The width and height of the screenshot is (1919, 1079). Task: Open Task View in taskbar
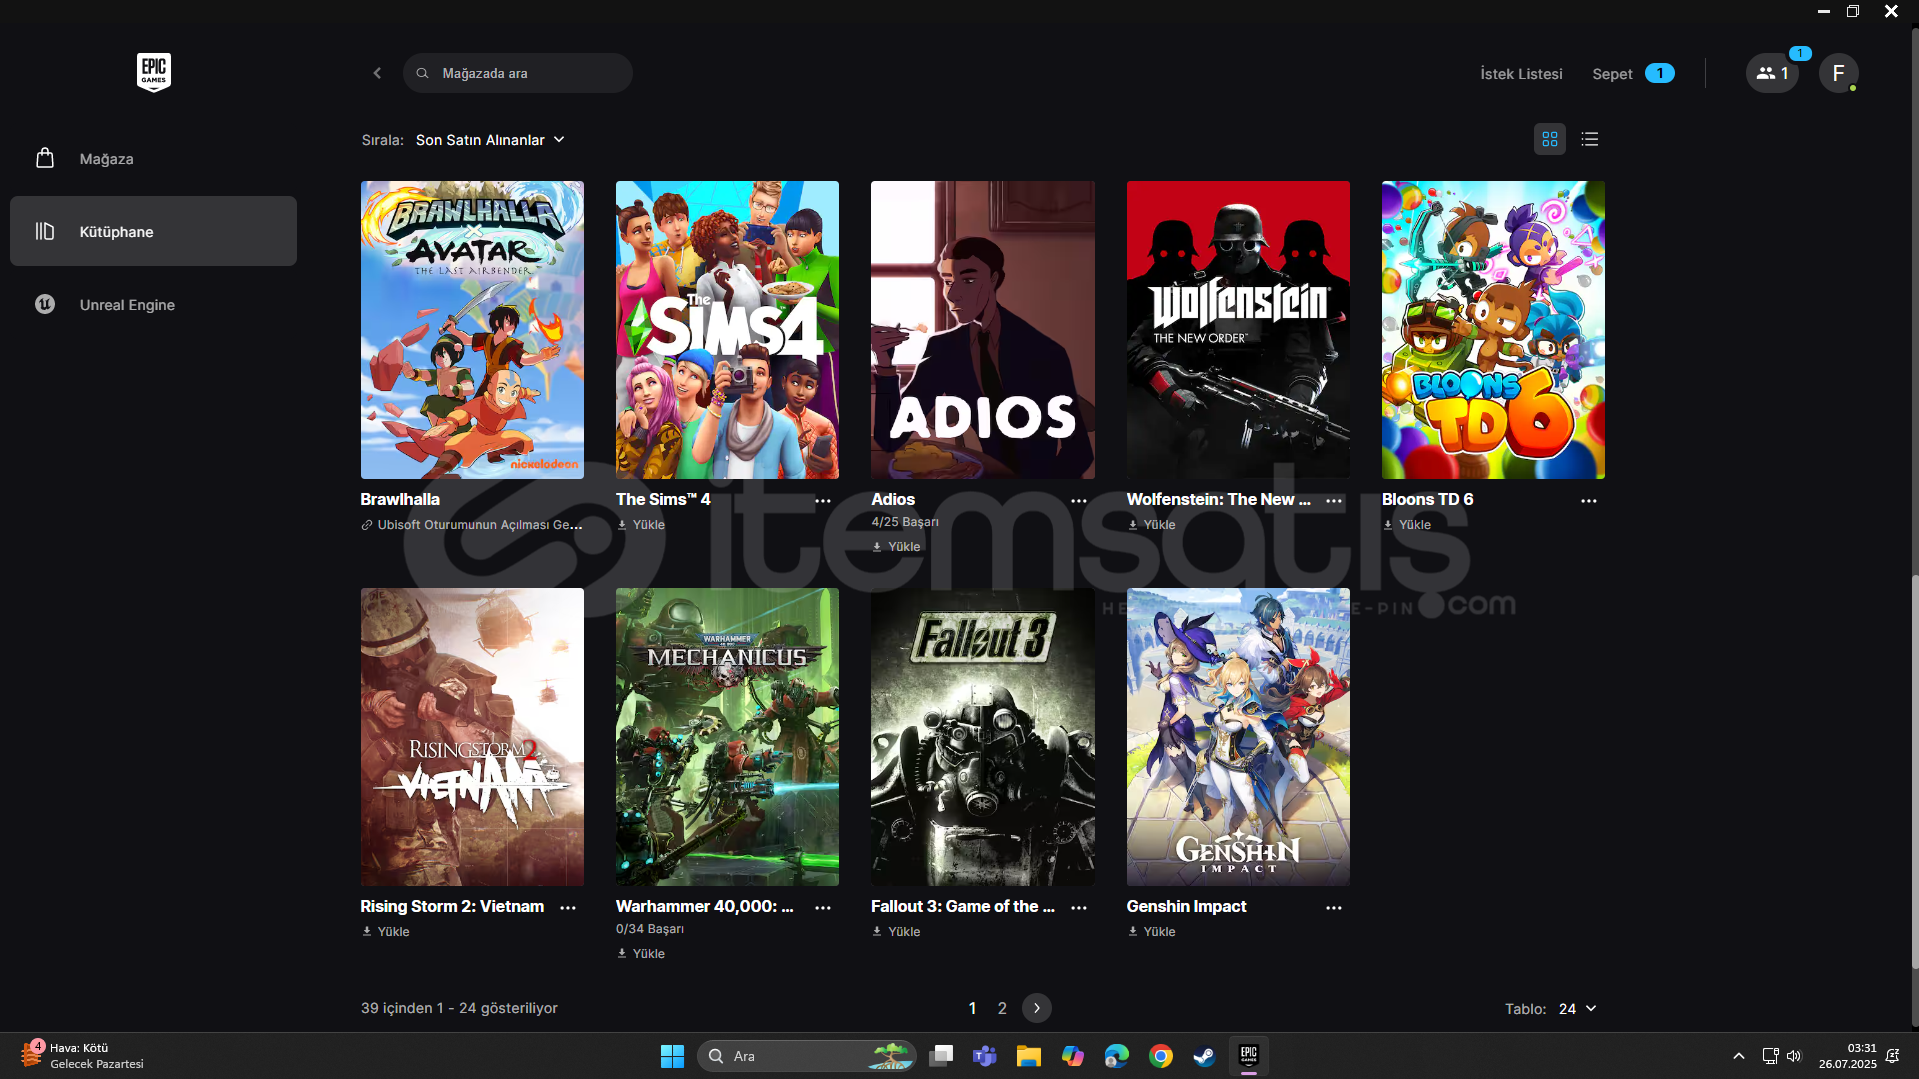941,1056
